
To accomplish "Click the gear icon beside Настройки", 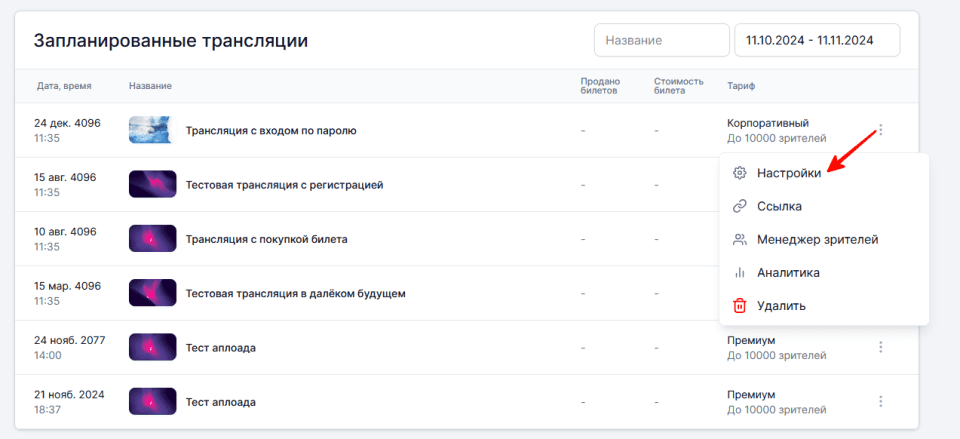I will click(740, 173).
